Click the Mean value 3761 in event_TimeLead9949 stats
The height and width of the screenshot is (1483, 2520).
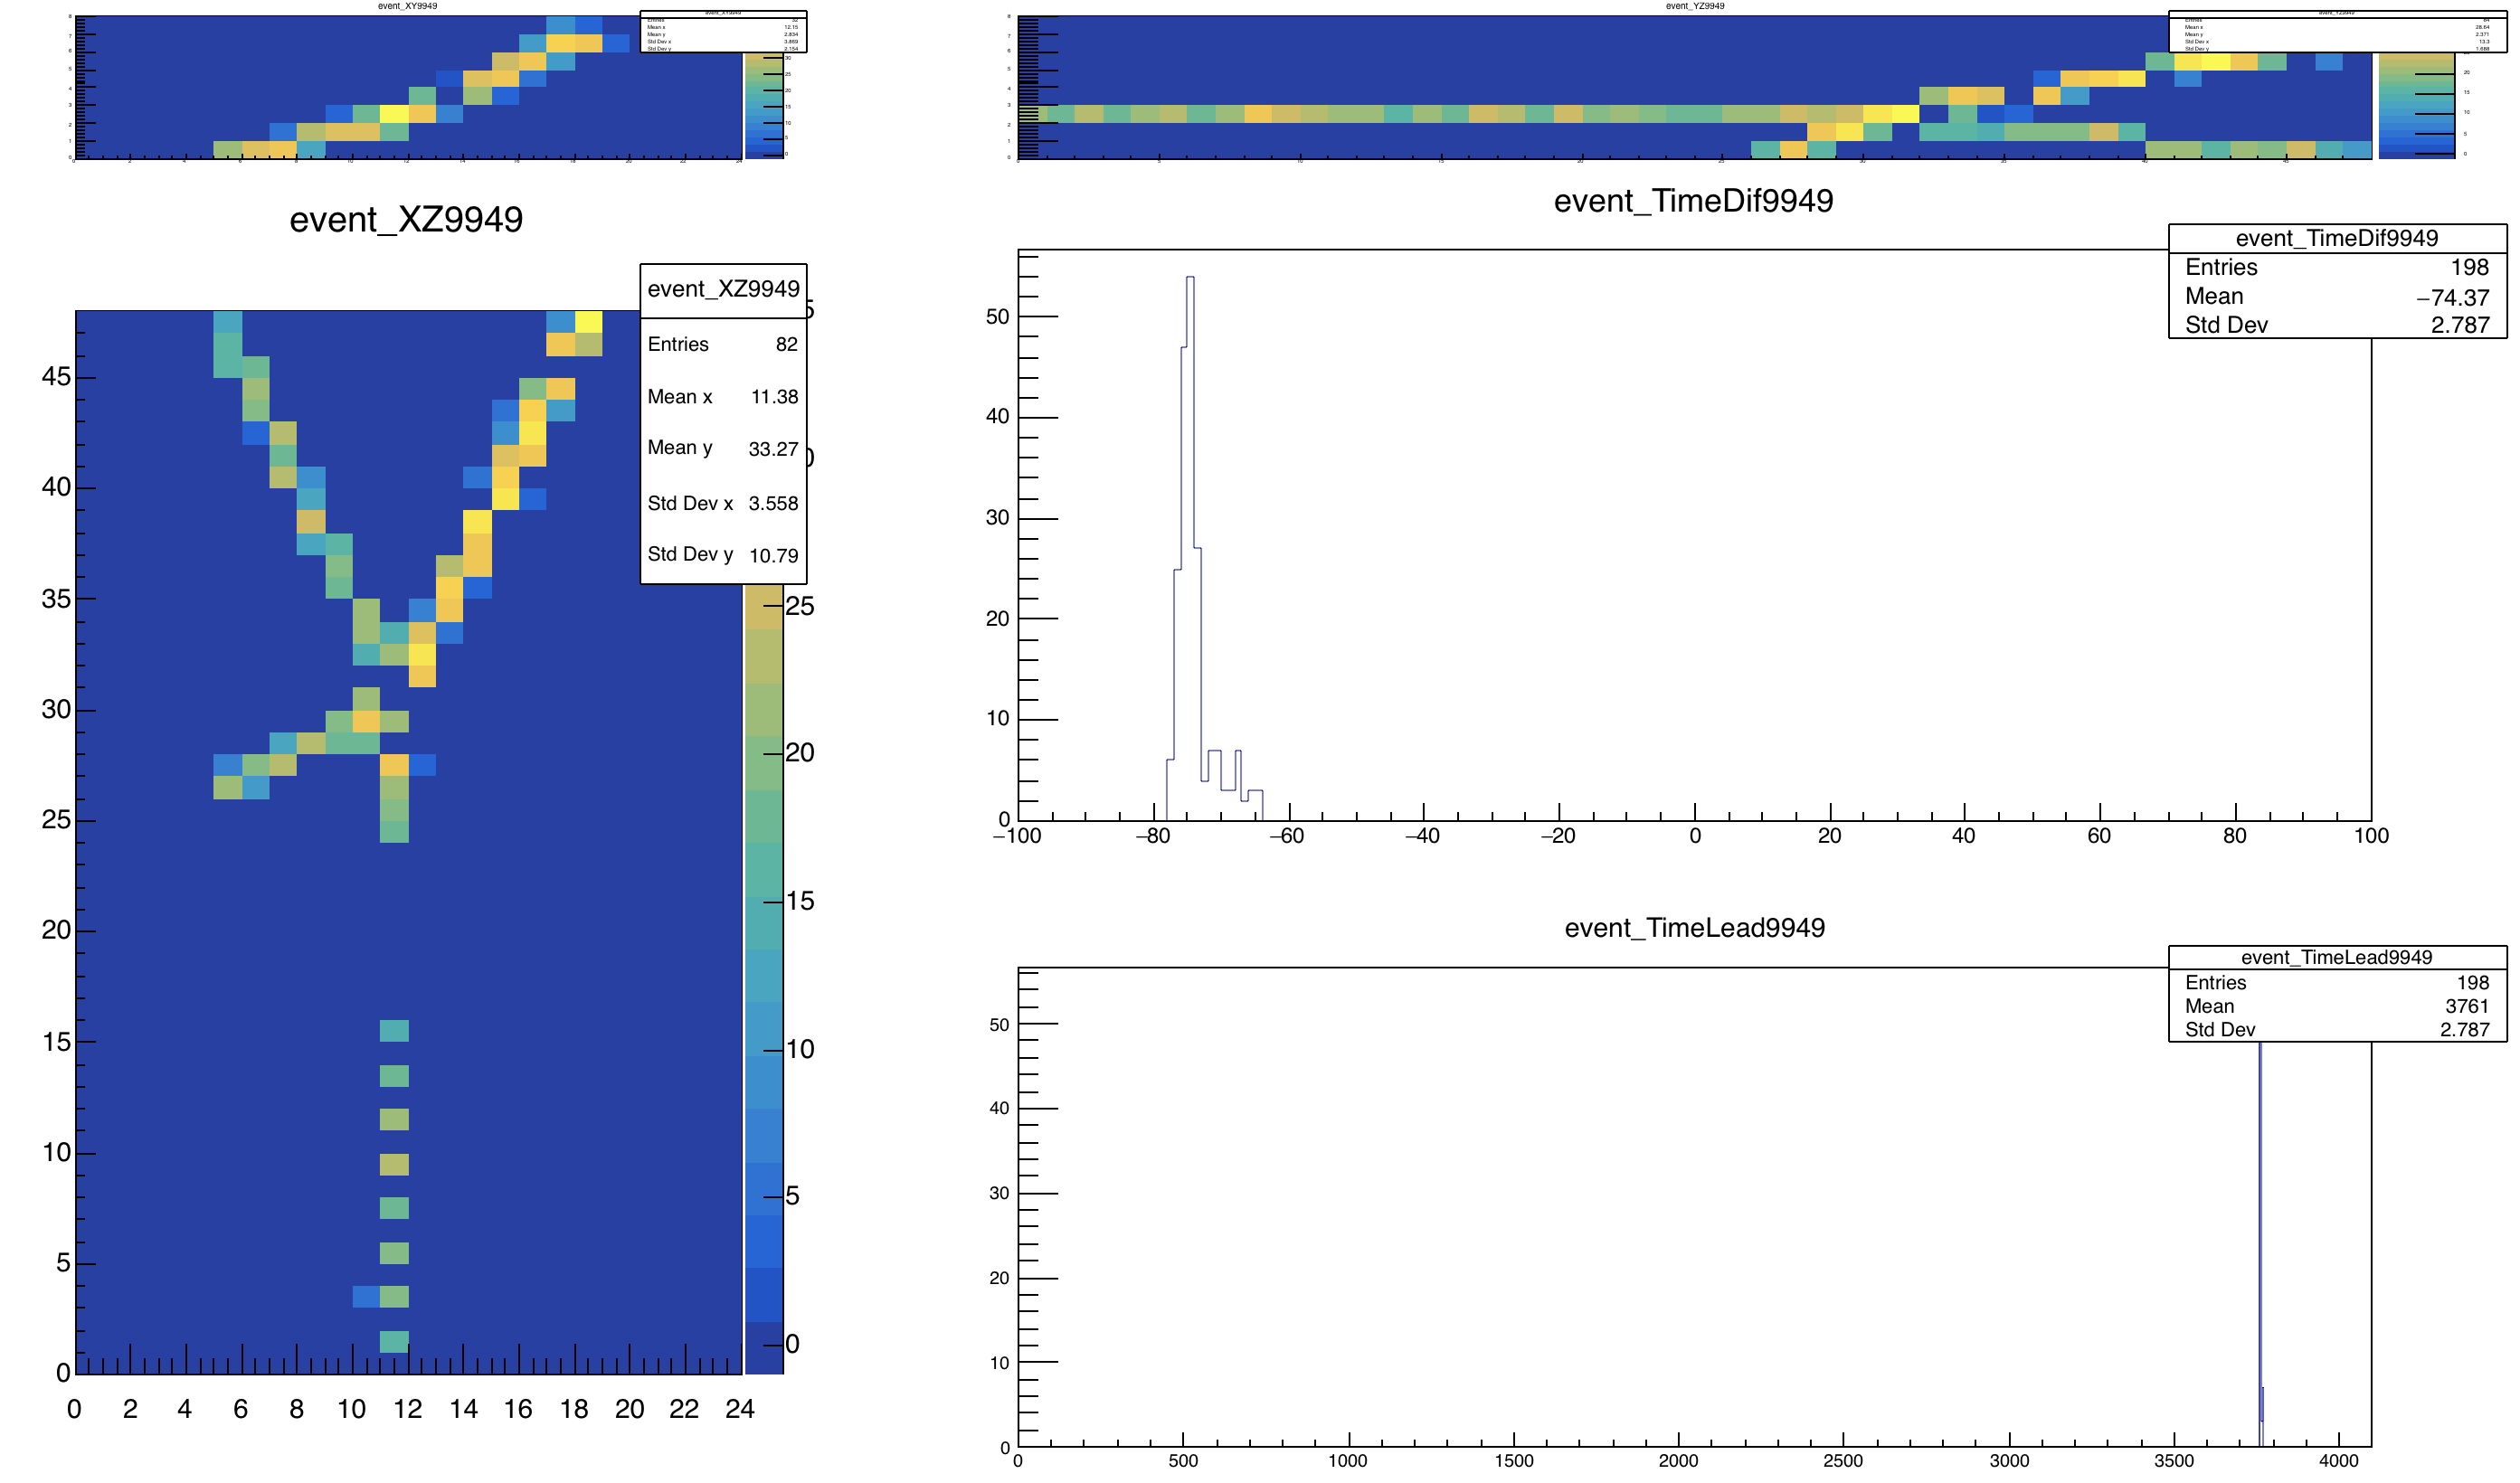[2466, 1006]
